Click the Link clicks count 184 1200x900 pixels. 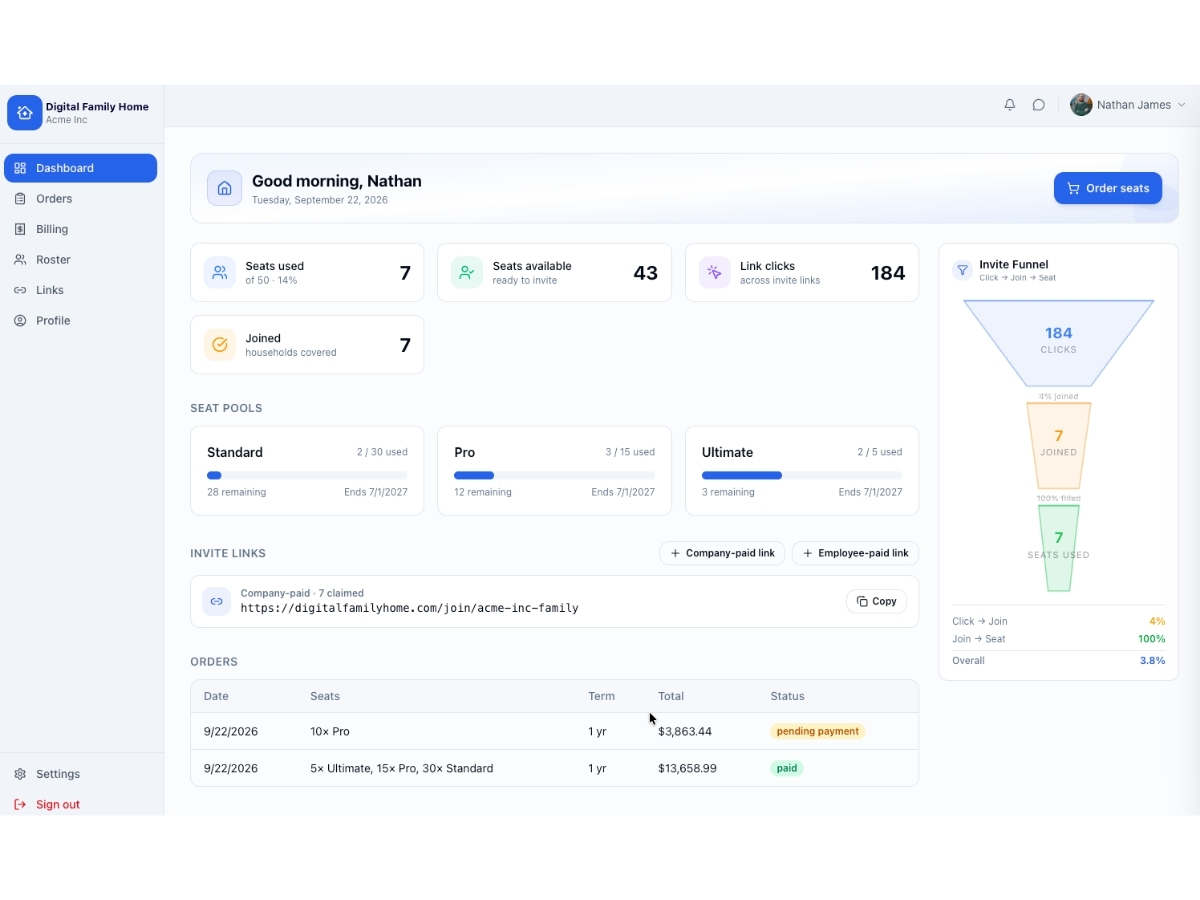coord(888,273)
